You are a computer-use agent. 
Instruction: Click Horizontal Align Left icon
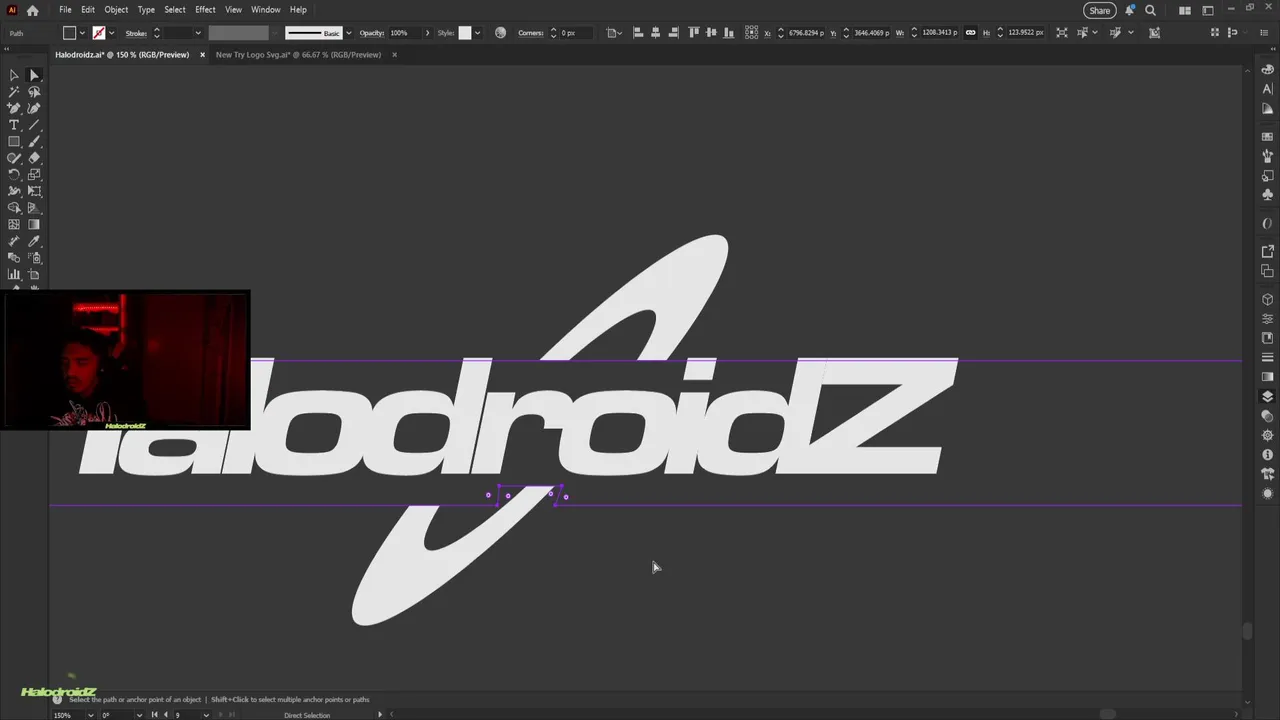(x=638, y=33)
